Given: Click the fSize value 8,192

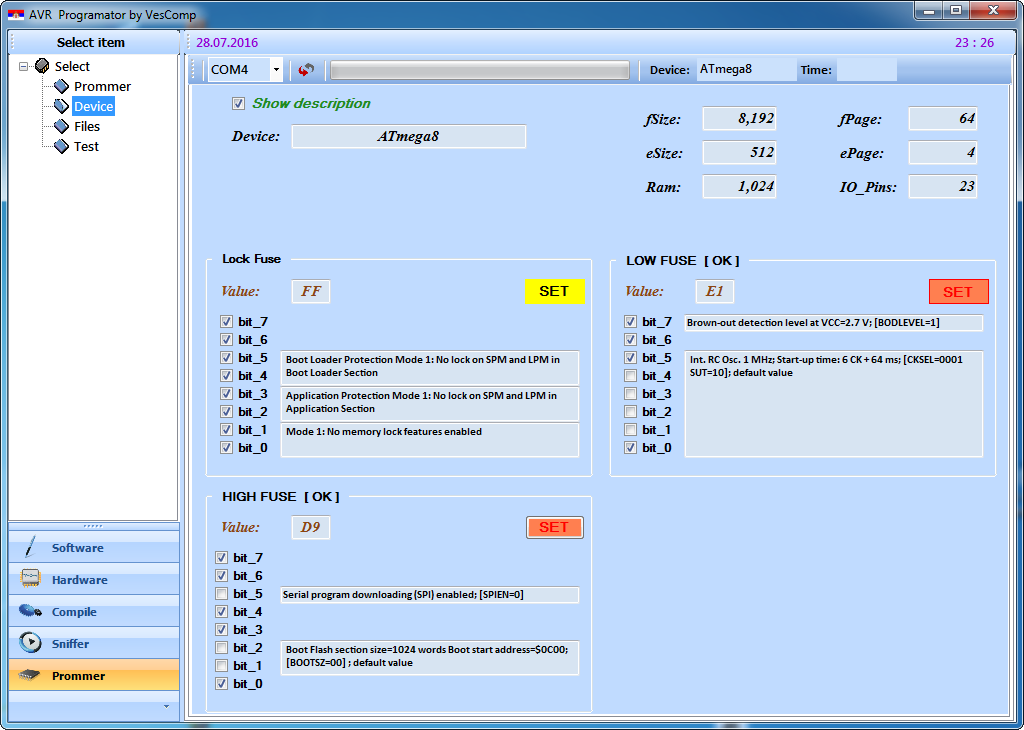Looking at the screenshot, I should [739, 119].
